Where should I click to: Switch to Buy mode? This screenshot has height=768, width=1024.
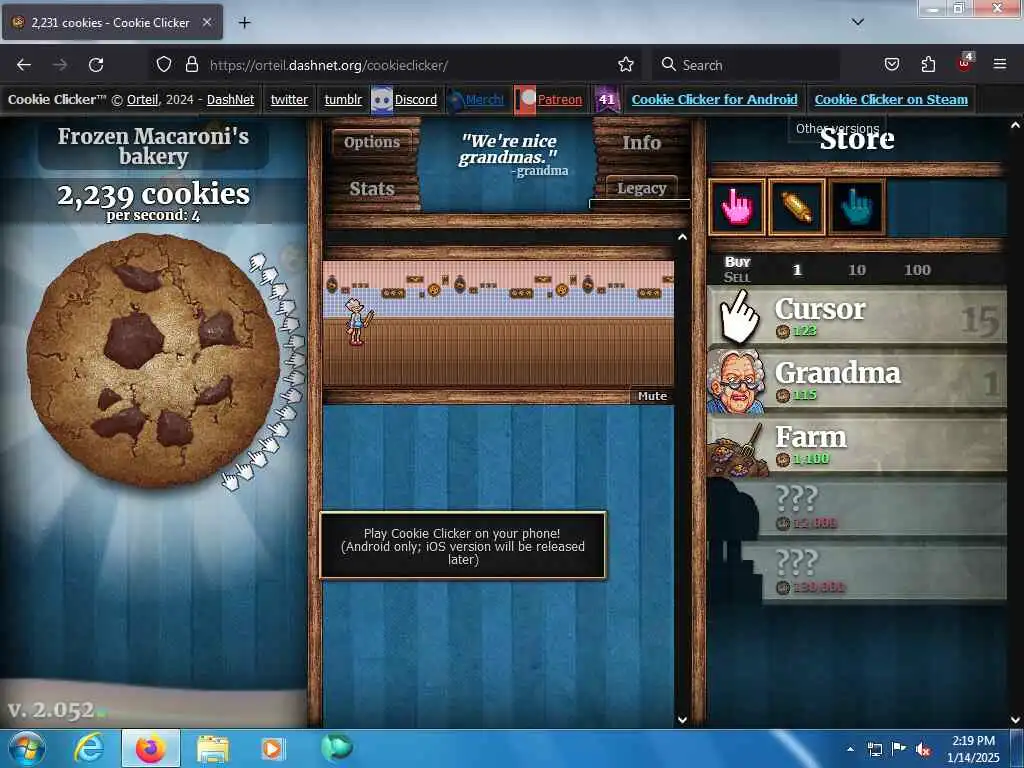pos(737,262)
